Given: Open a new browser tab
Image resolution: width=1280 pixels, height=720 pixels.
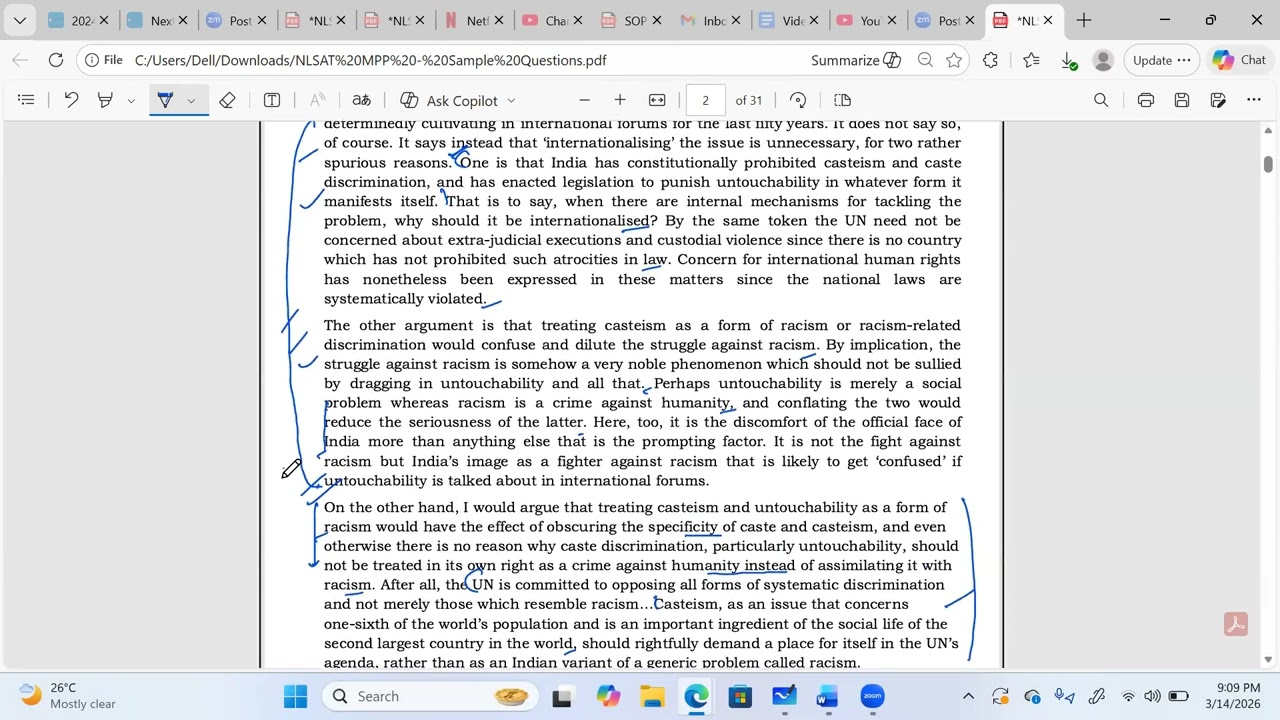Looking at the screenshot, I should pyautogui.click(x=1084, y=20).
